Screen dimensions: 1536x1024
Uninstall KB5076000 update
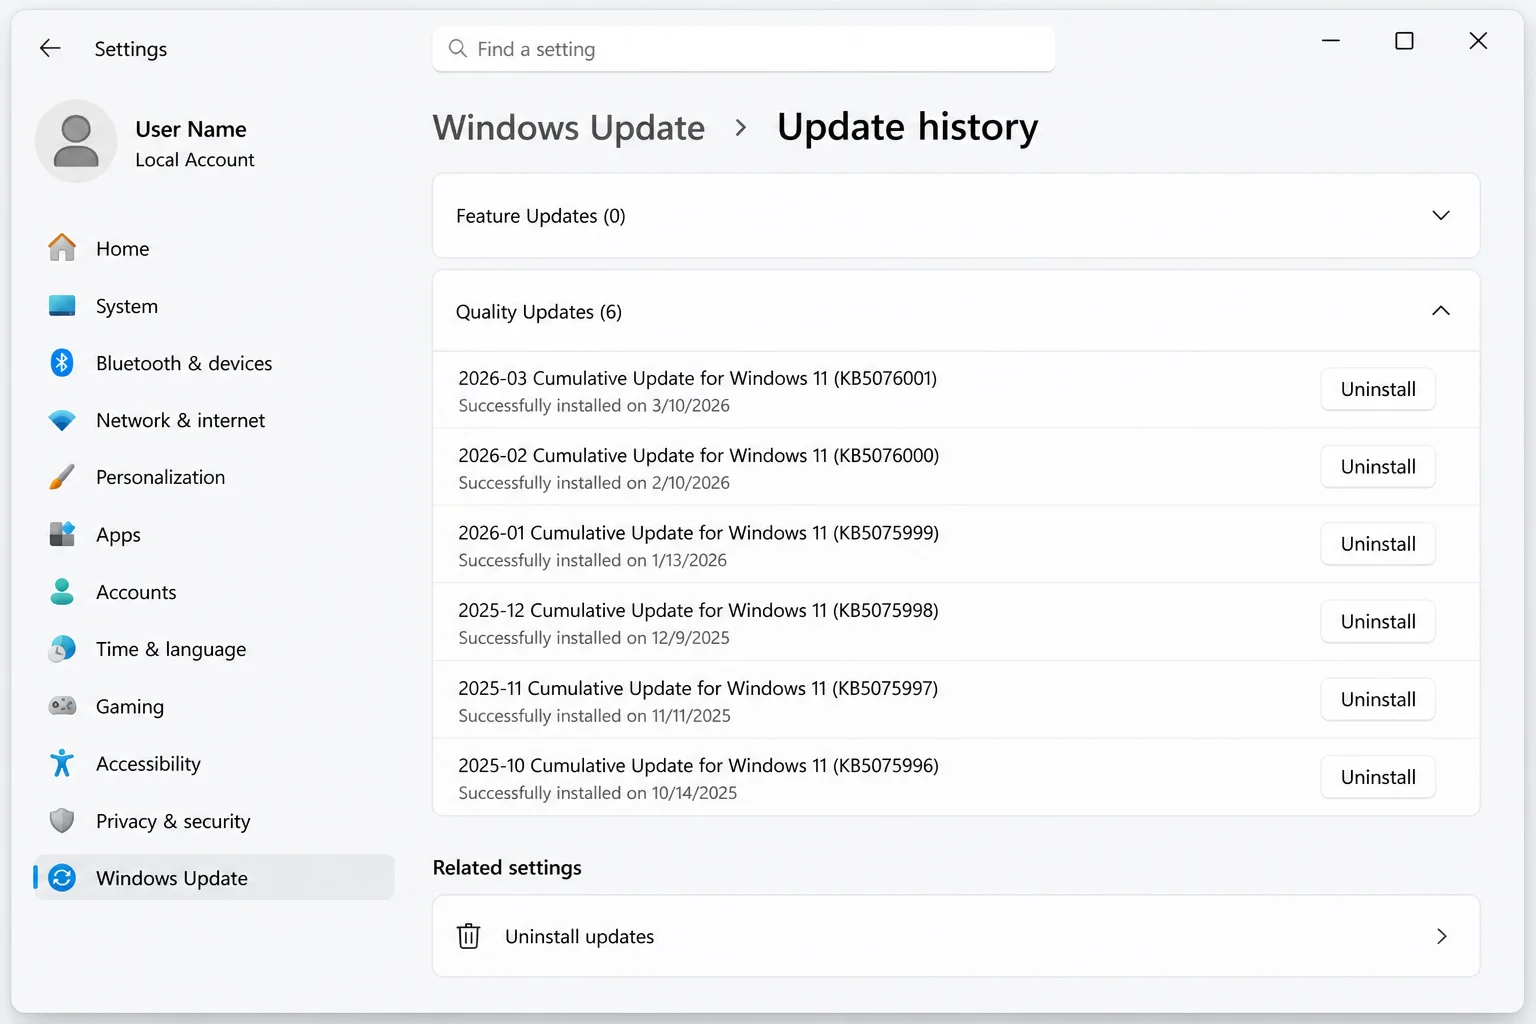[x=1378, y=466]
